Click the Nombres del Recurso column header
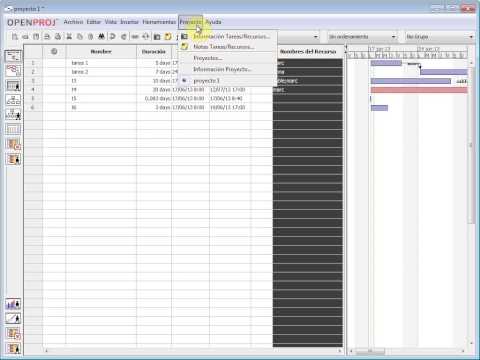Image resolution: width=480 pixels, height=360 pixels. pos(308,52)
